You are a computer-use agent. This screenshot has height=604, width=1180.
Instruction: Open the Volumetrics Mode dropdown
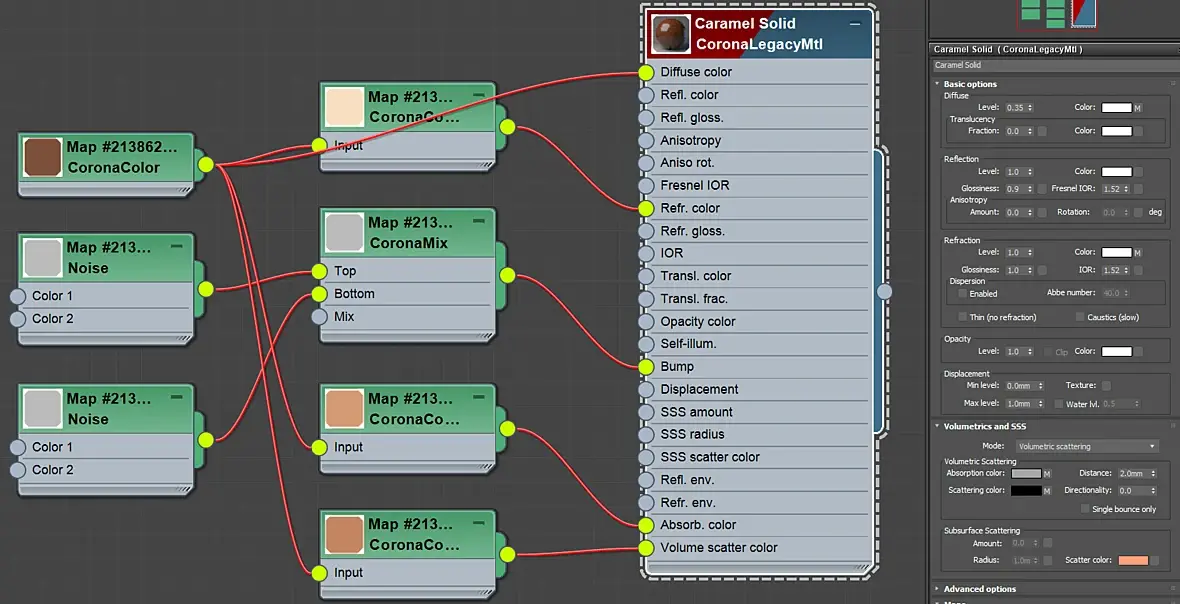coord(1087,447)
